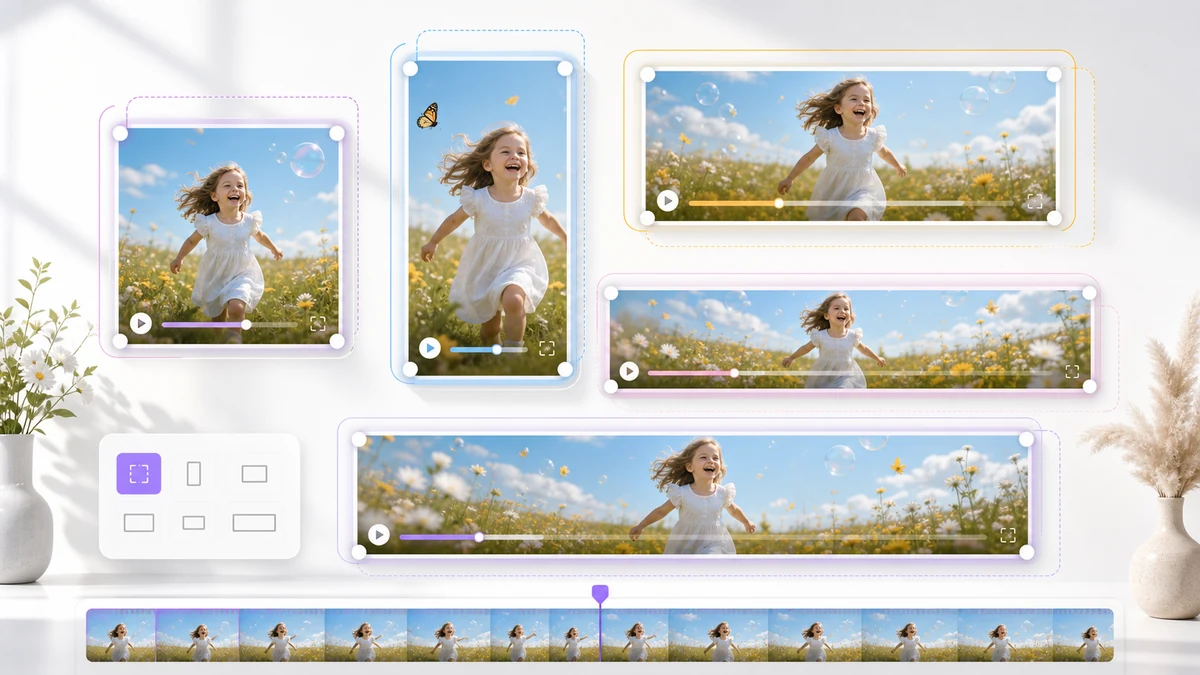Select the rectangle icon below the purple dashed square
Screen dimensions: 1200x675
click(139, 522)
